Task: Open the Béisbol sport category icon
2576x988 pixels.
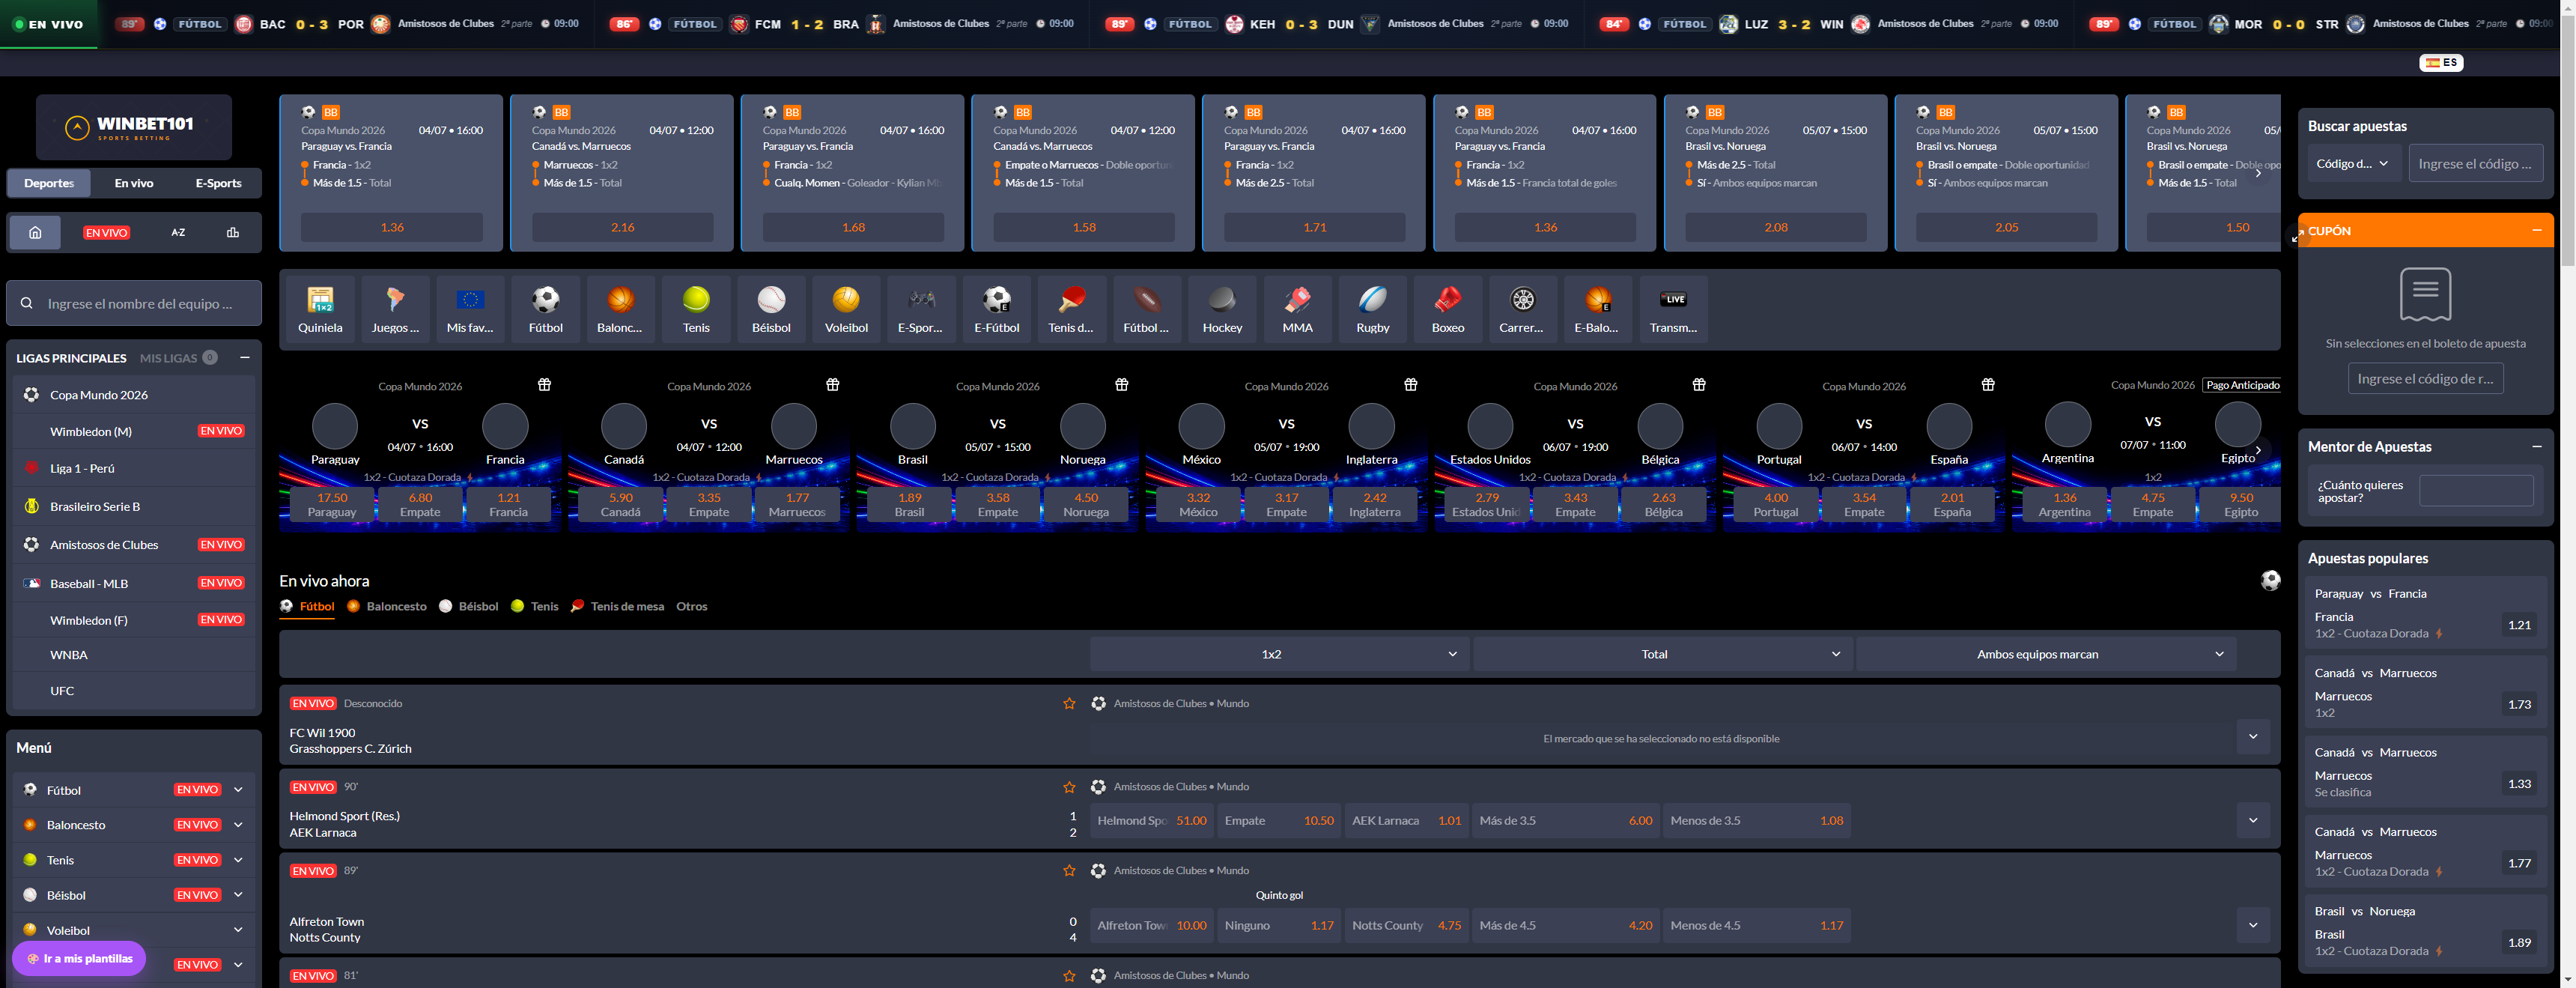Action: (771, 309)
